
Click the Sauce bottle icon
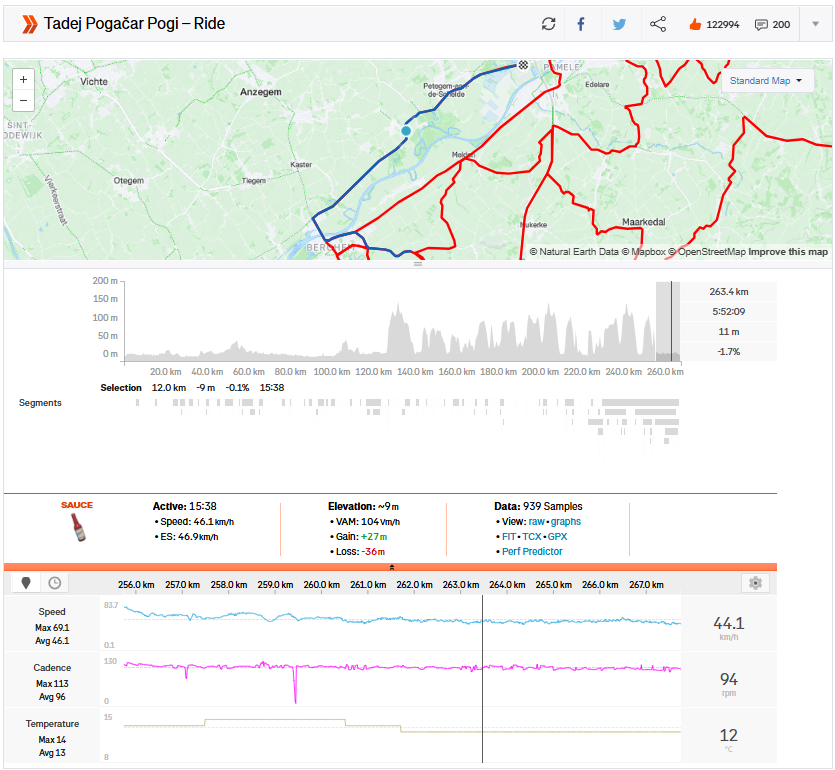(x=77, y=527)
